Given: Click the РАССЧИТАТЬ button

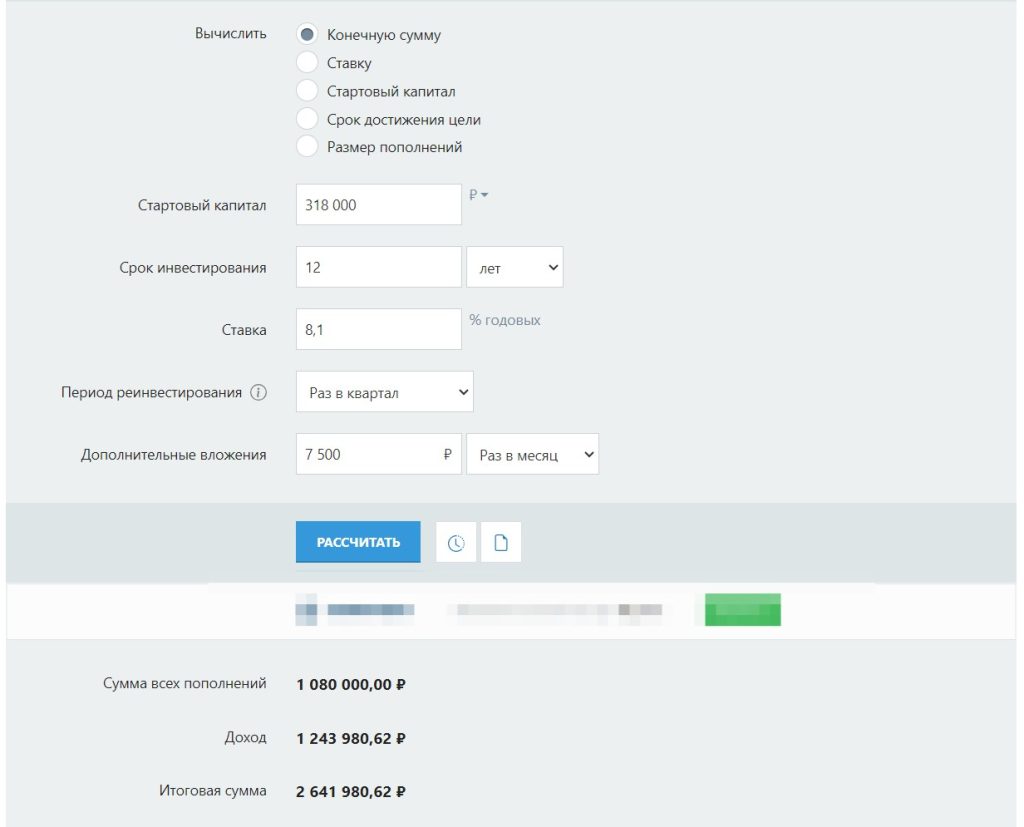Looking at the screenshot, I should (x=358, y=542).
